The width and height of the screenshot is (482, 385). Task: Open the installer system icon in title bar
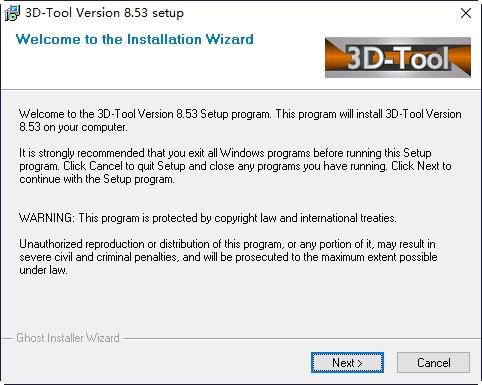12,13
